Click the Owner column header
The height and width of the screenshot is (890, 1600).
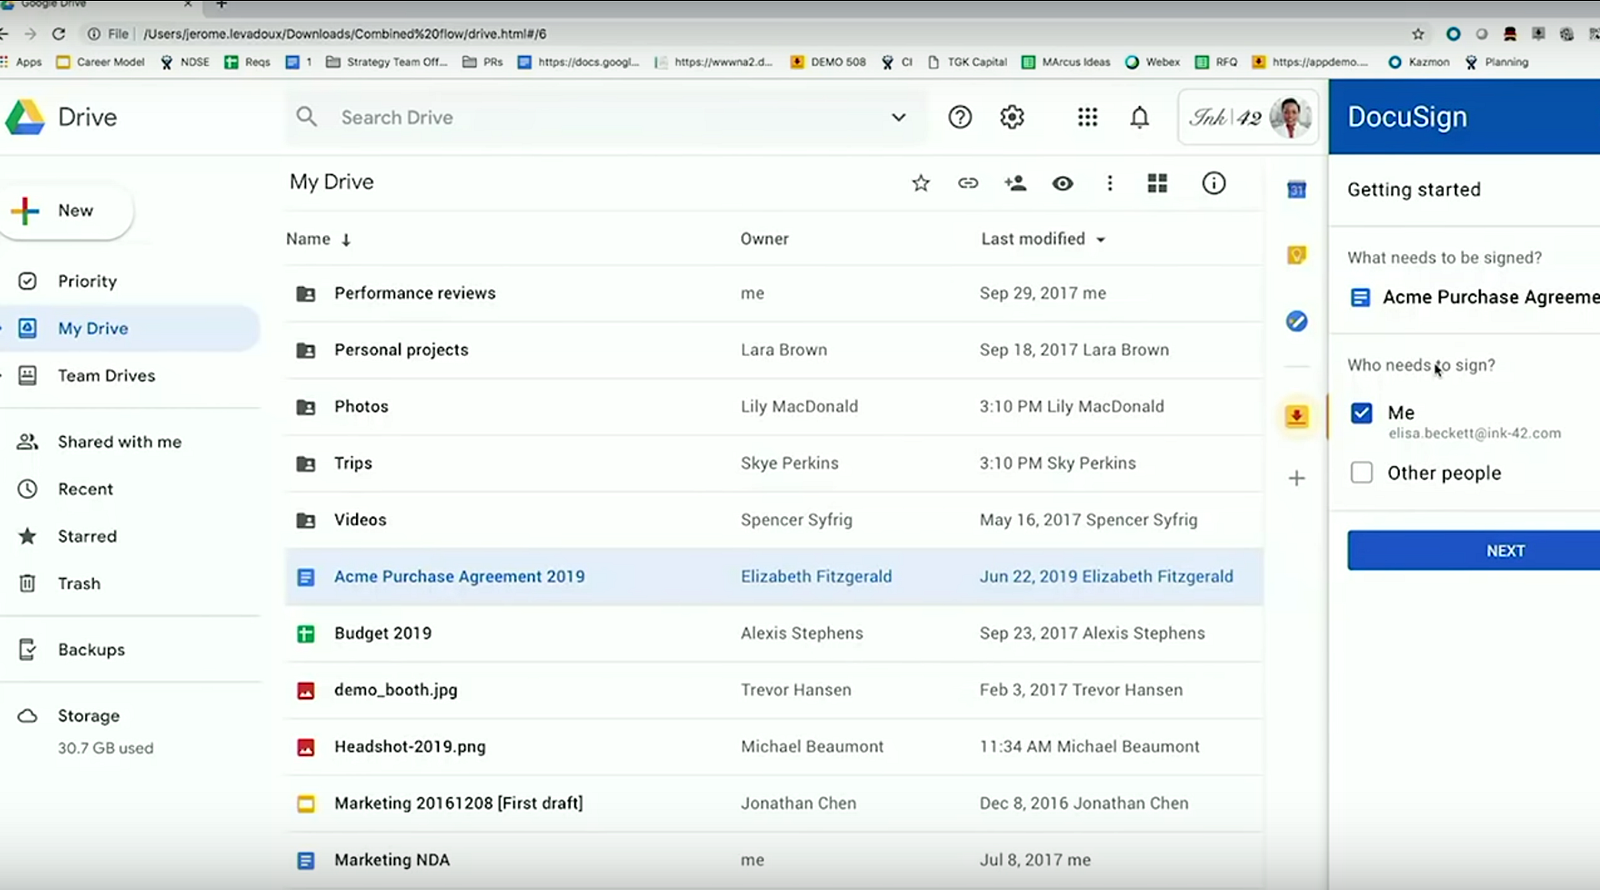click(765, 239)
